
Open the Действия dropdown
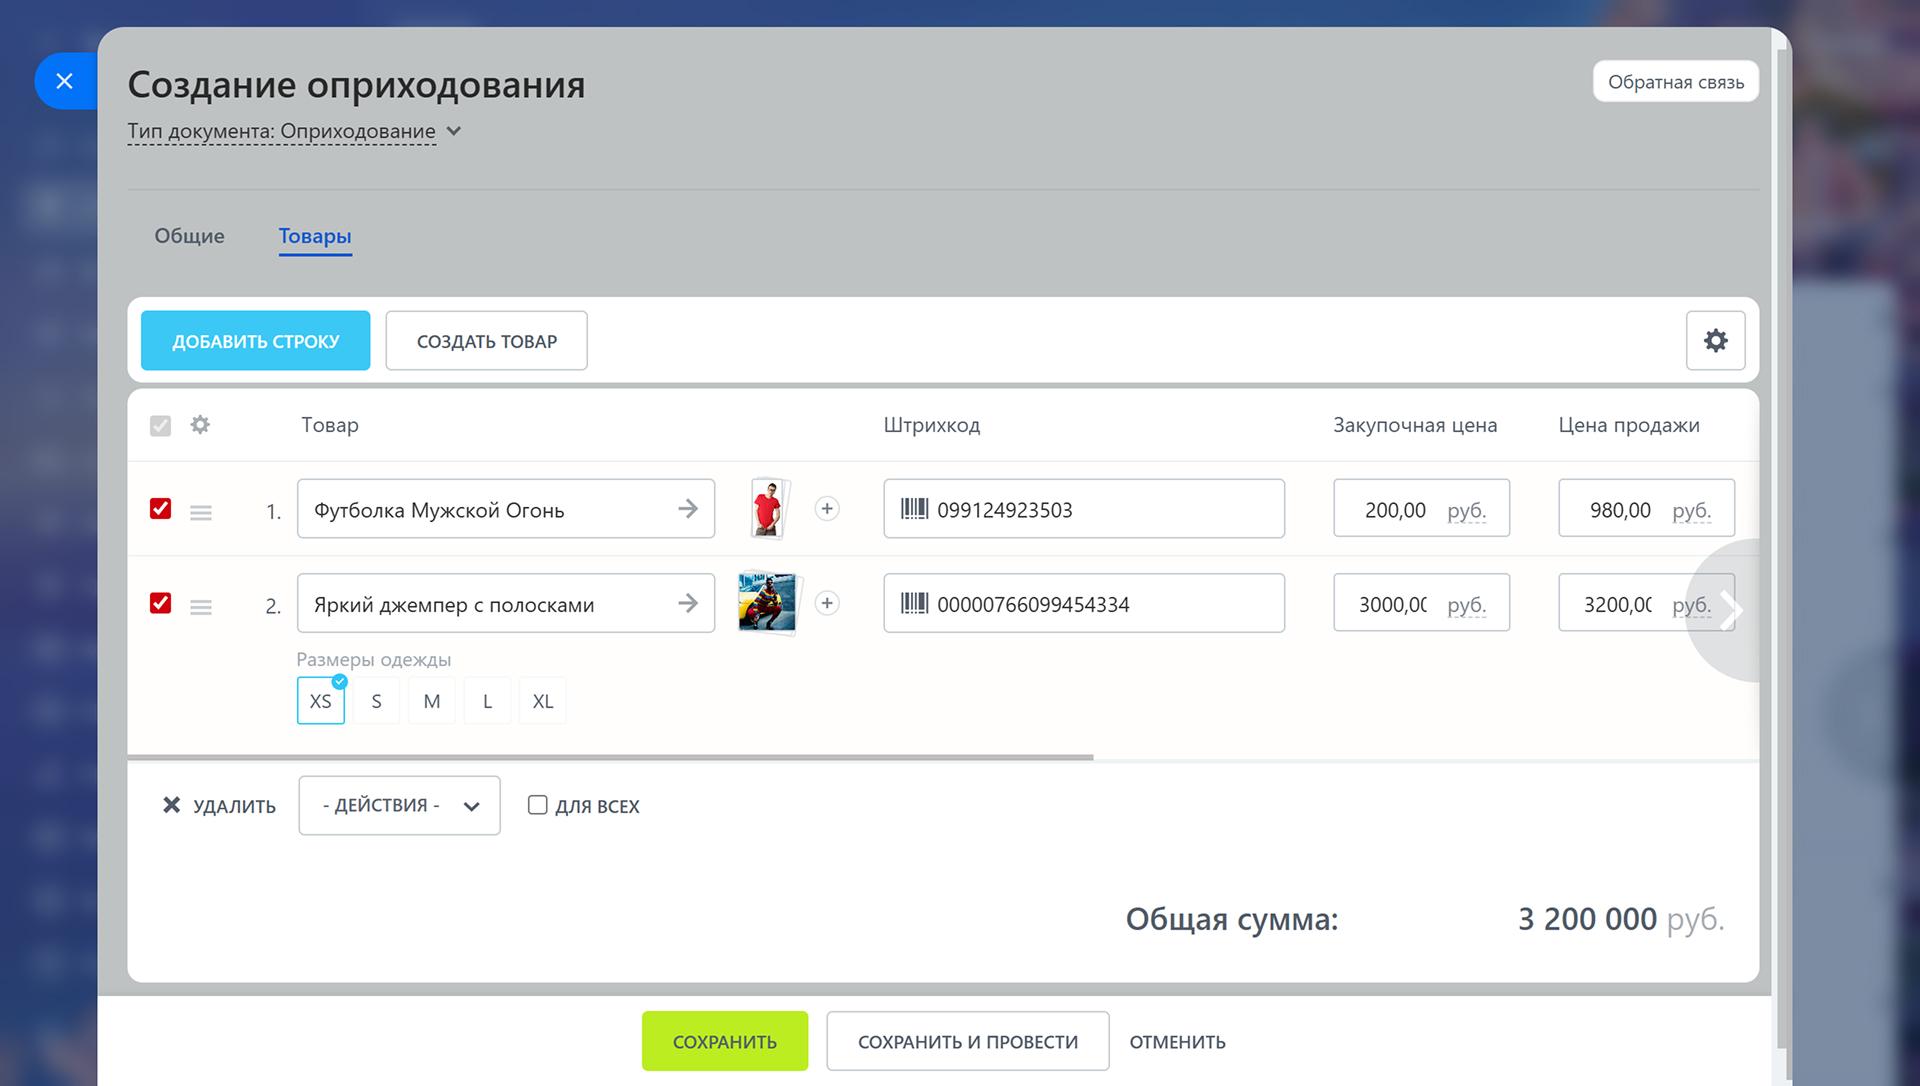coord(399,806)
